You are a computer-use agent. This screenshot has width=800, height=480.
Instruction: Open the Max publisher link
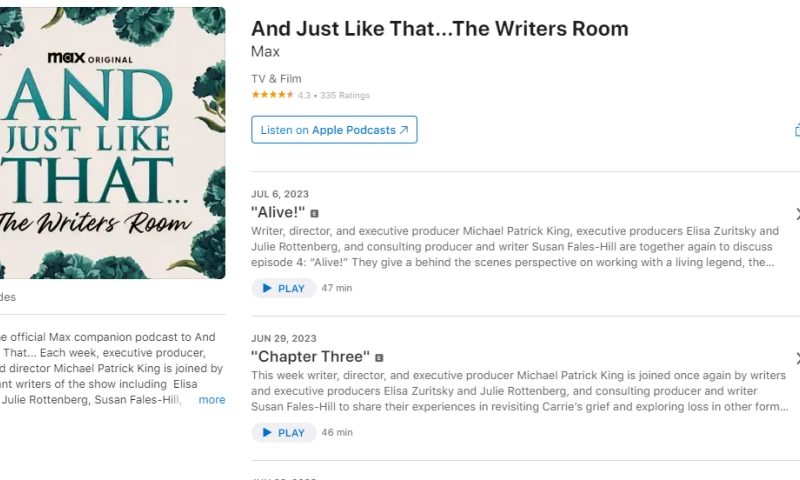(x=265, y=51)
